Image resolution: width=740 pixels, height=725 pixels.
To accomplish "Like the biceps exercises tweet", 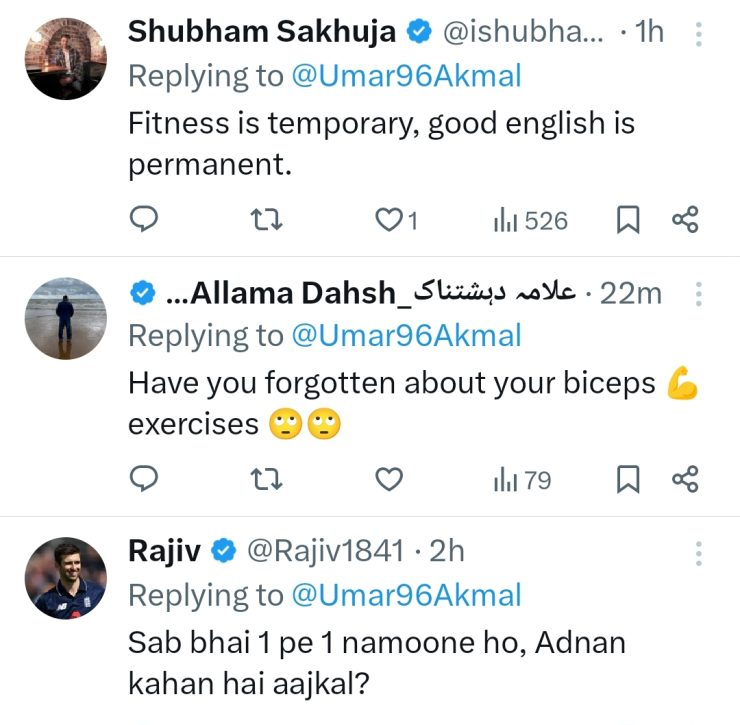I will [388, 481].
